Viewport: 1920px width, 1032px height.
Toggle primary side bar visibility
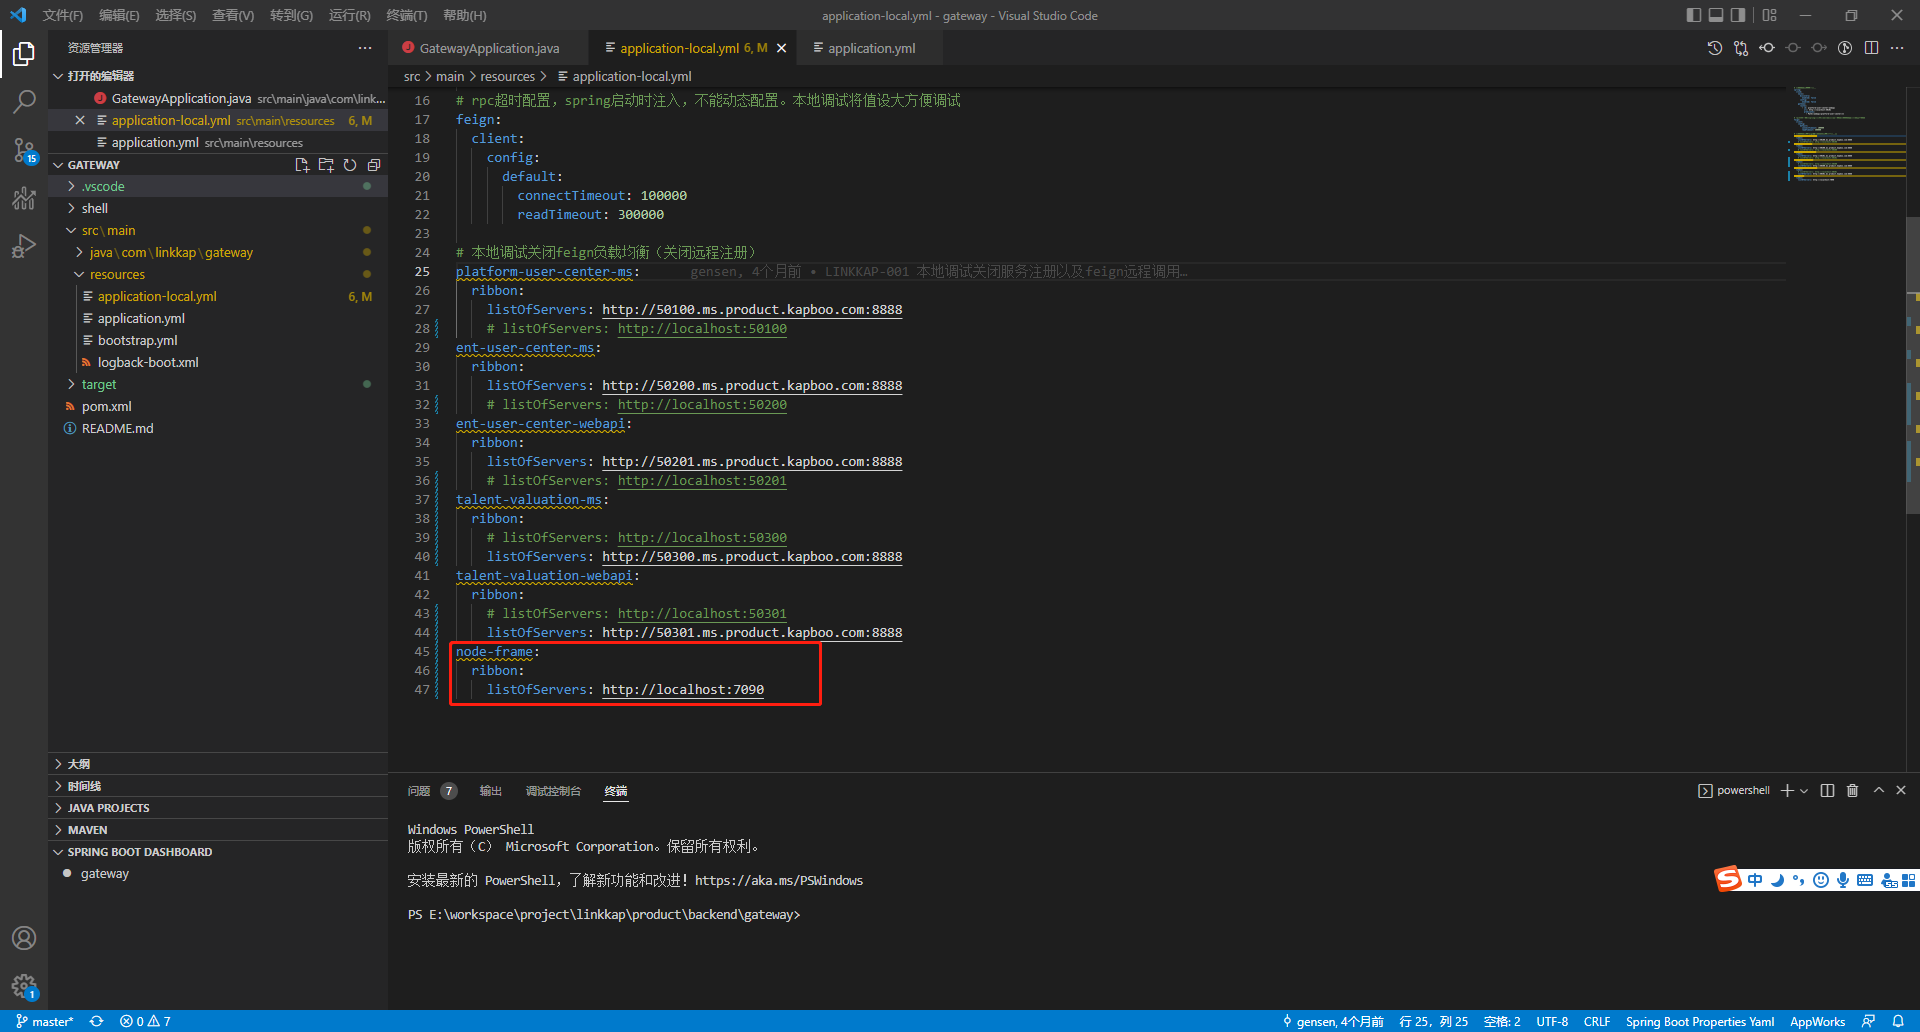click(x=1693, y=15)
